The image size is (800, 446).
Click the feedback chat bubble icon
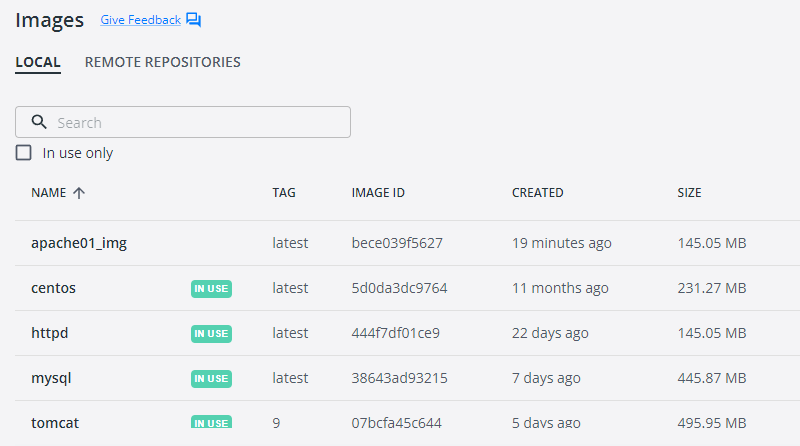point(193,20)
